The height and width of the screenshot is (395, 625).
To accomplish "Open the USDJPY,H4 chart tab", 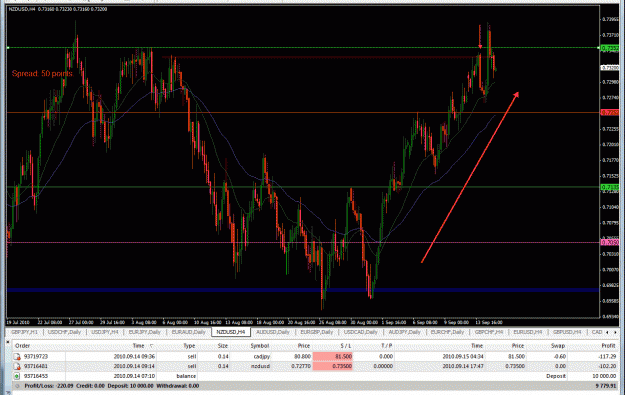I will click(x=105, y=332).
